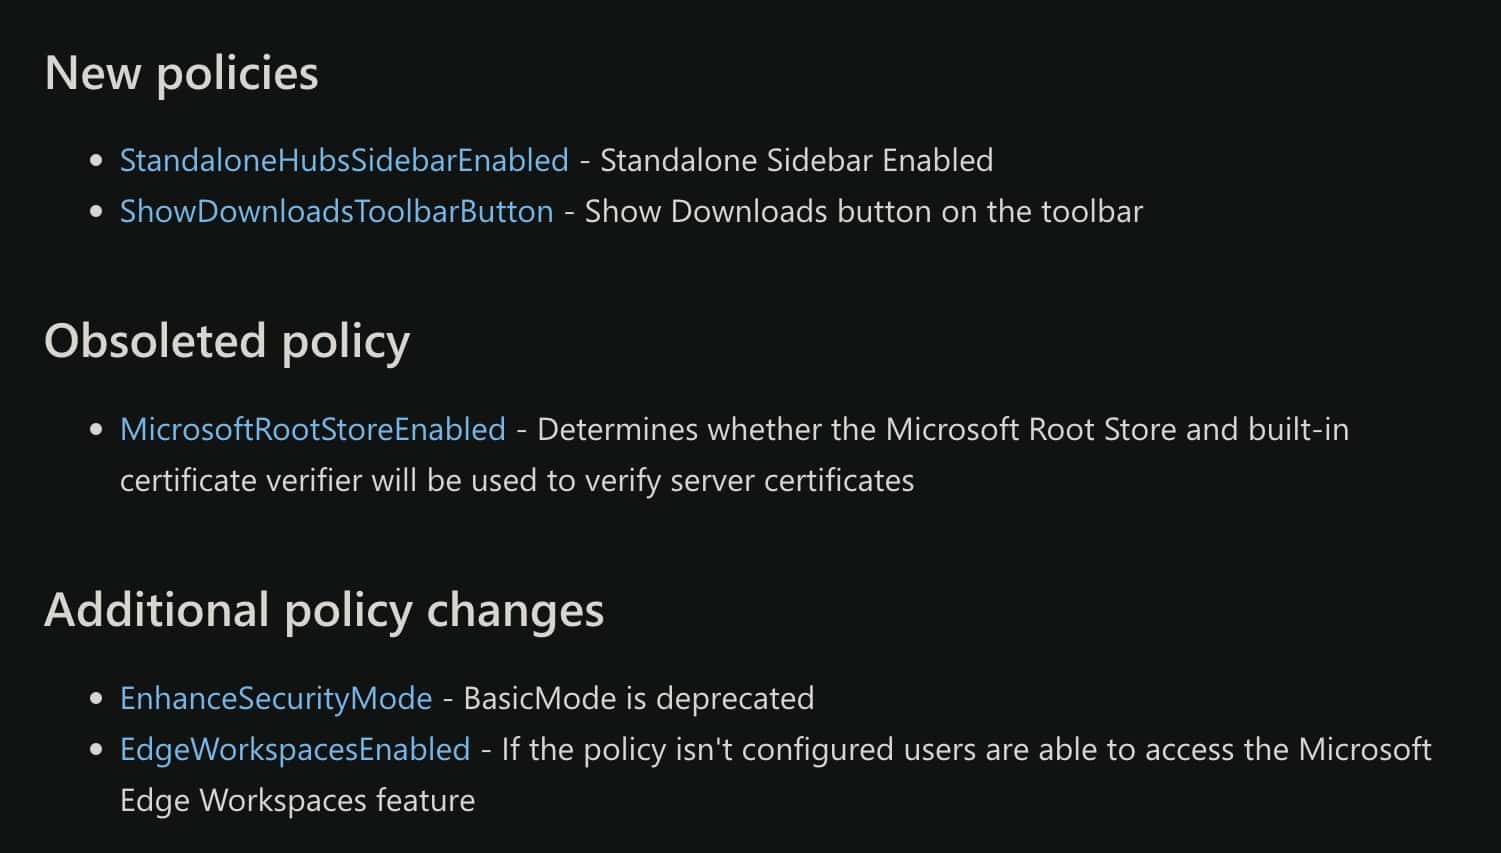Click 'Determines whether the Microsoft Root Store' text
1501x853 pixels.
[857, 429]
